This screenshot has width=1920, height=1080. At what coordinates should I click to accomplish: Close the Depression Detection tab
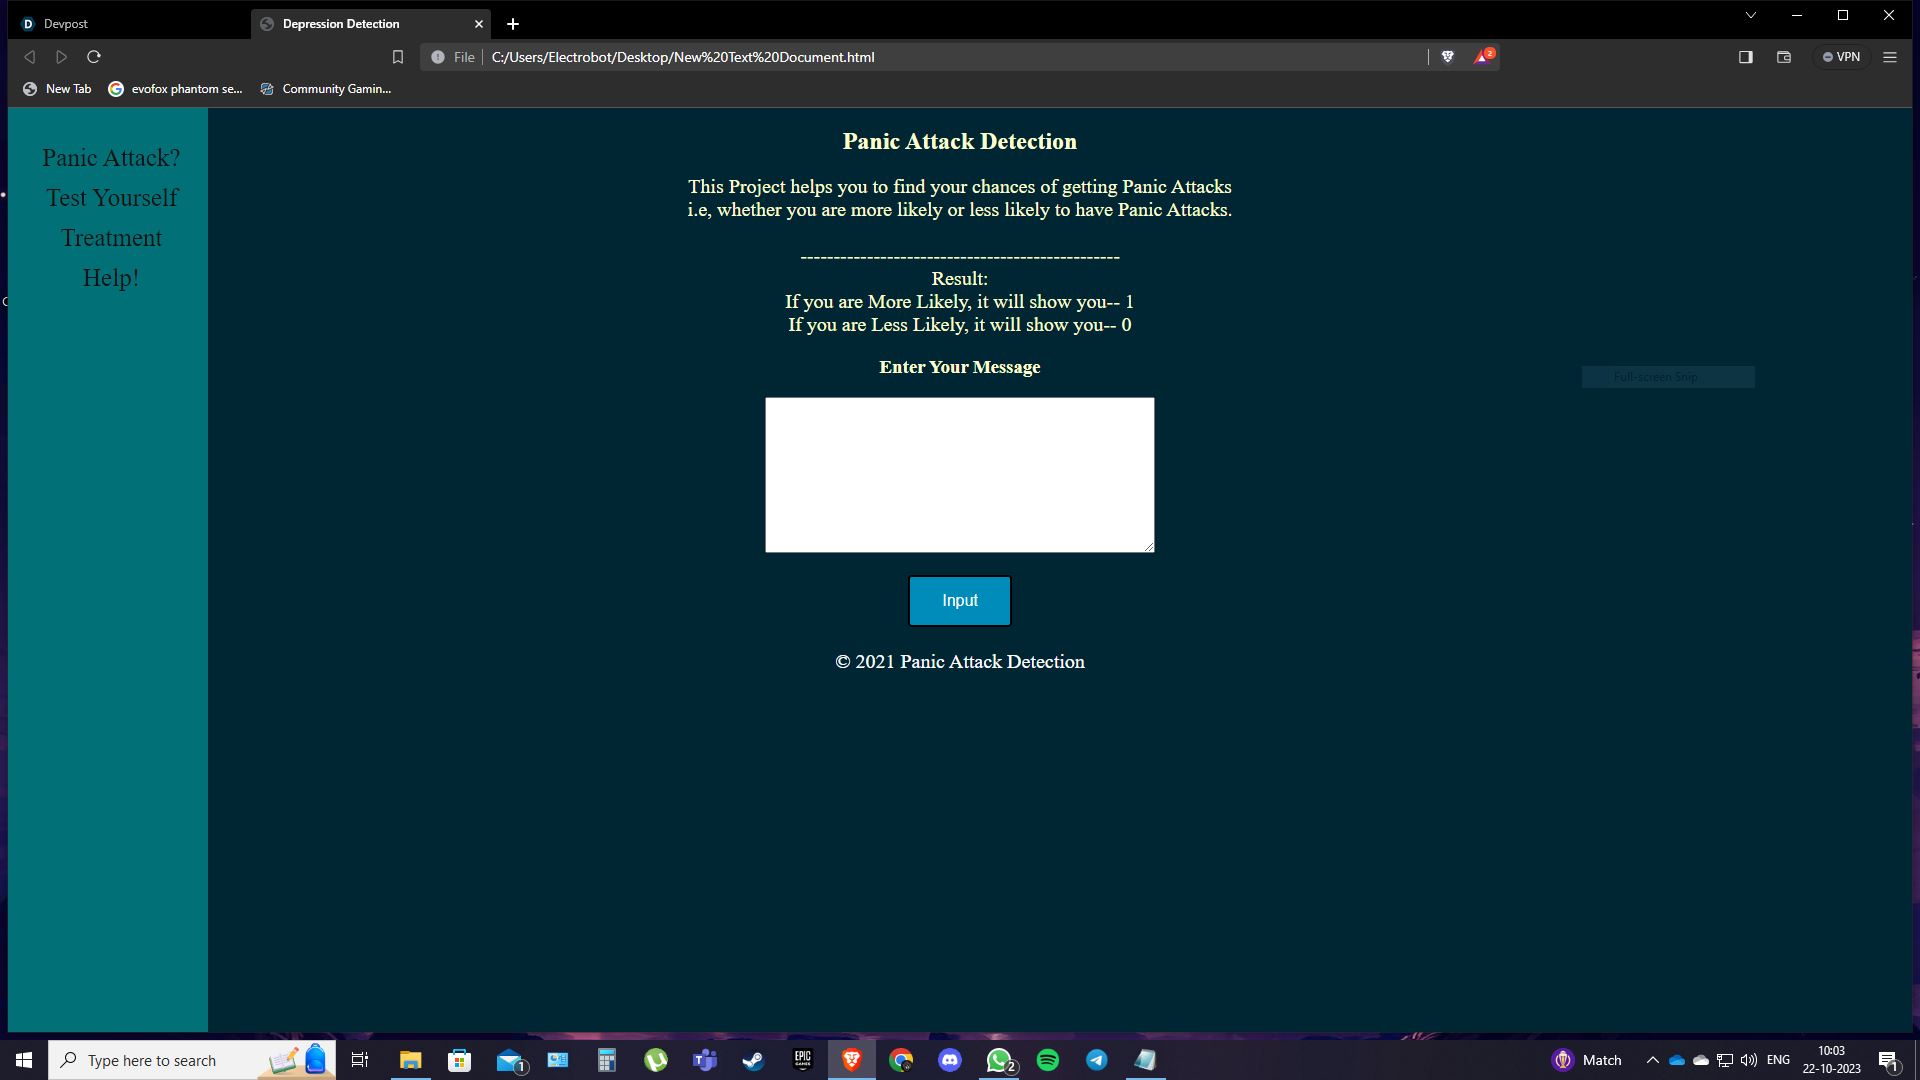(478, 24)
